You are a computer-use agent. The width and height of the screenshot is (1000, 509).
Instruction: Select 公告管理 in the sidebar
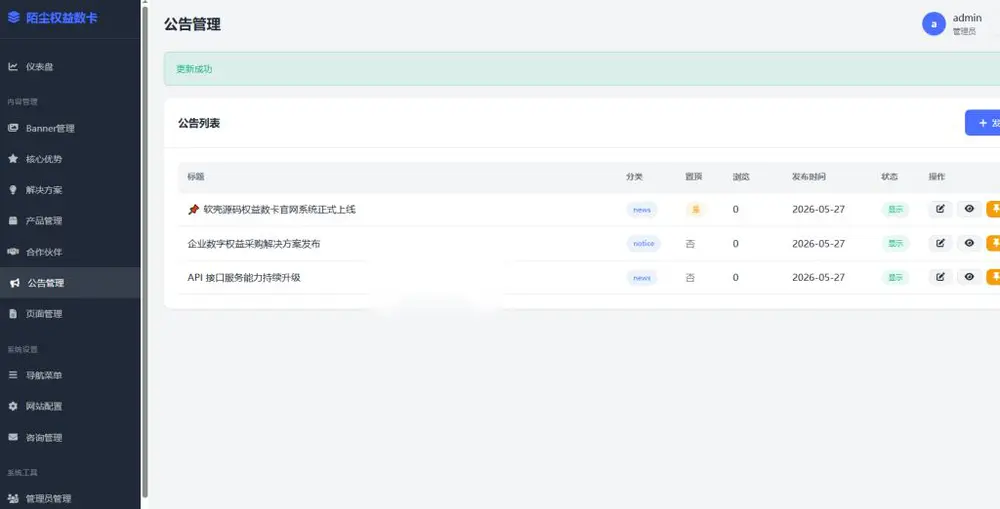pos(70,283)
